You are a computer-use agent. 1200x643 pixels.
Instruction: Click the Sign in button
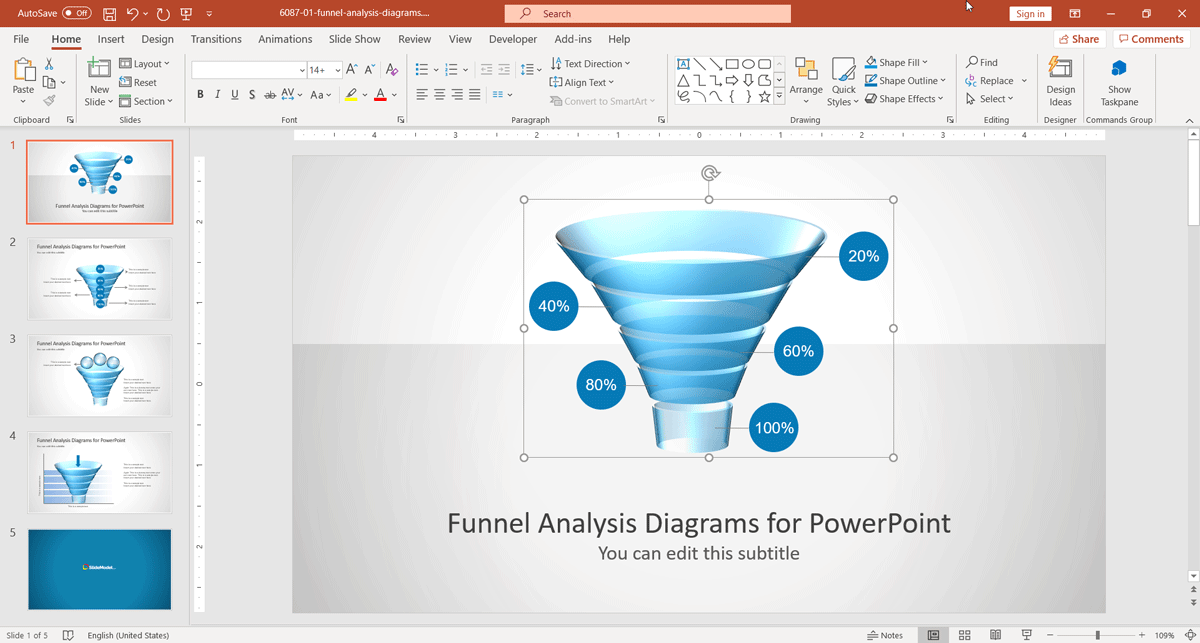[x=1029, y=14]
